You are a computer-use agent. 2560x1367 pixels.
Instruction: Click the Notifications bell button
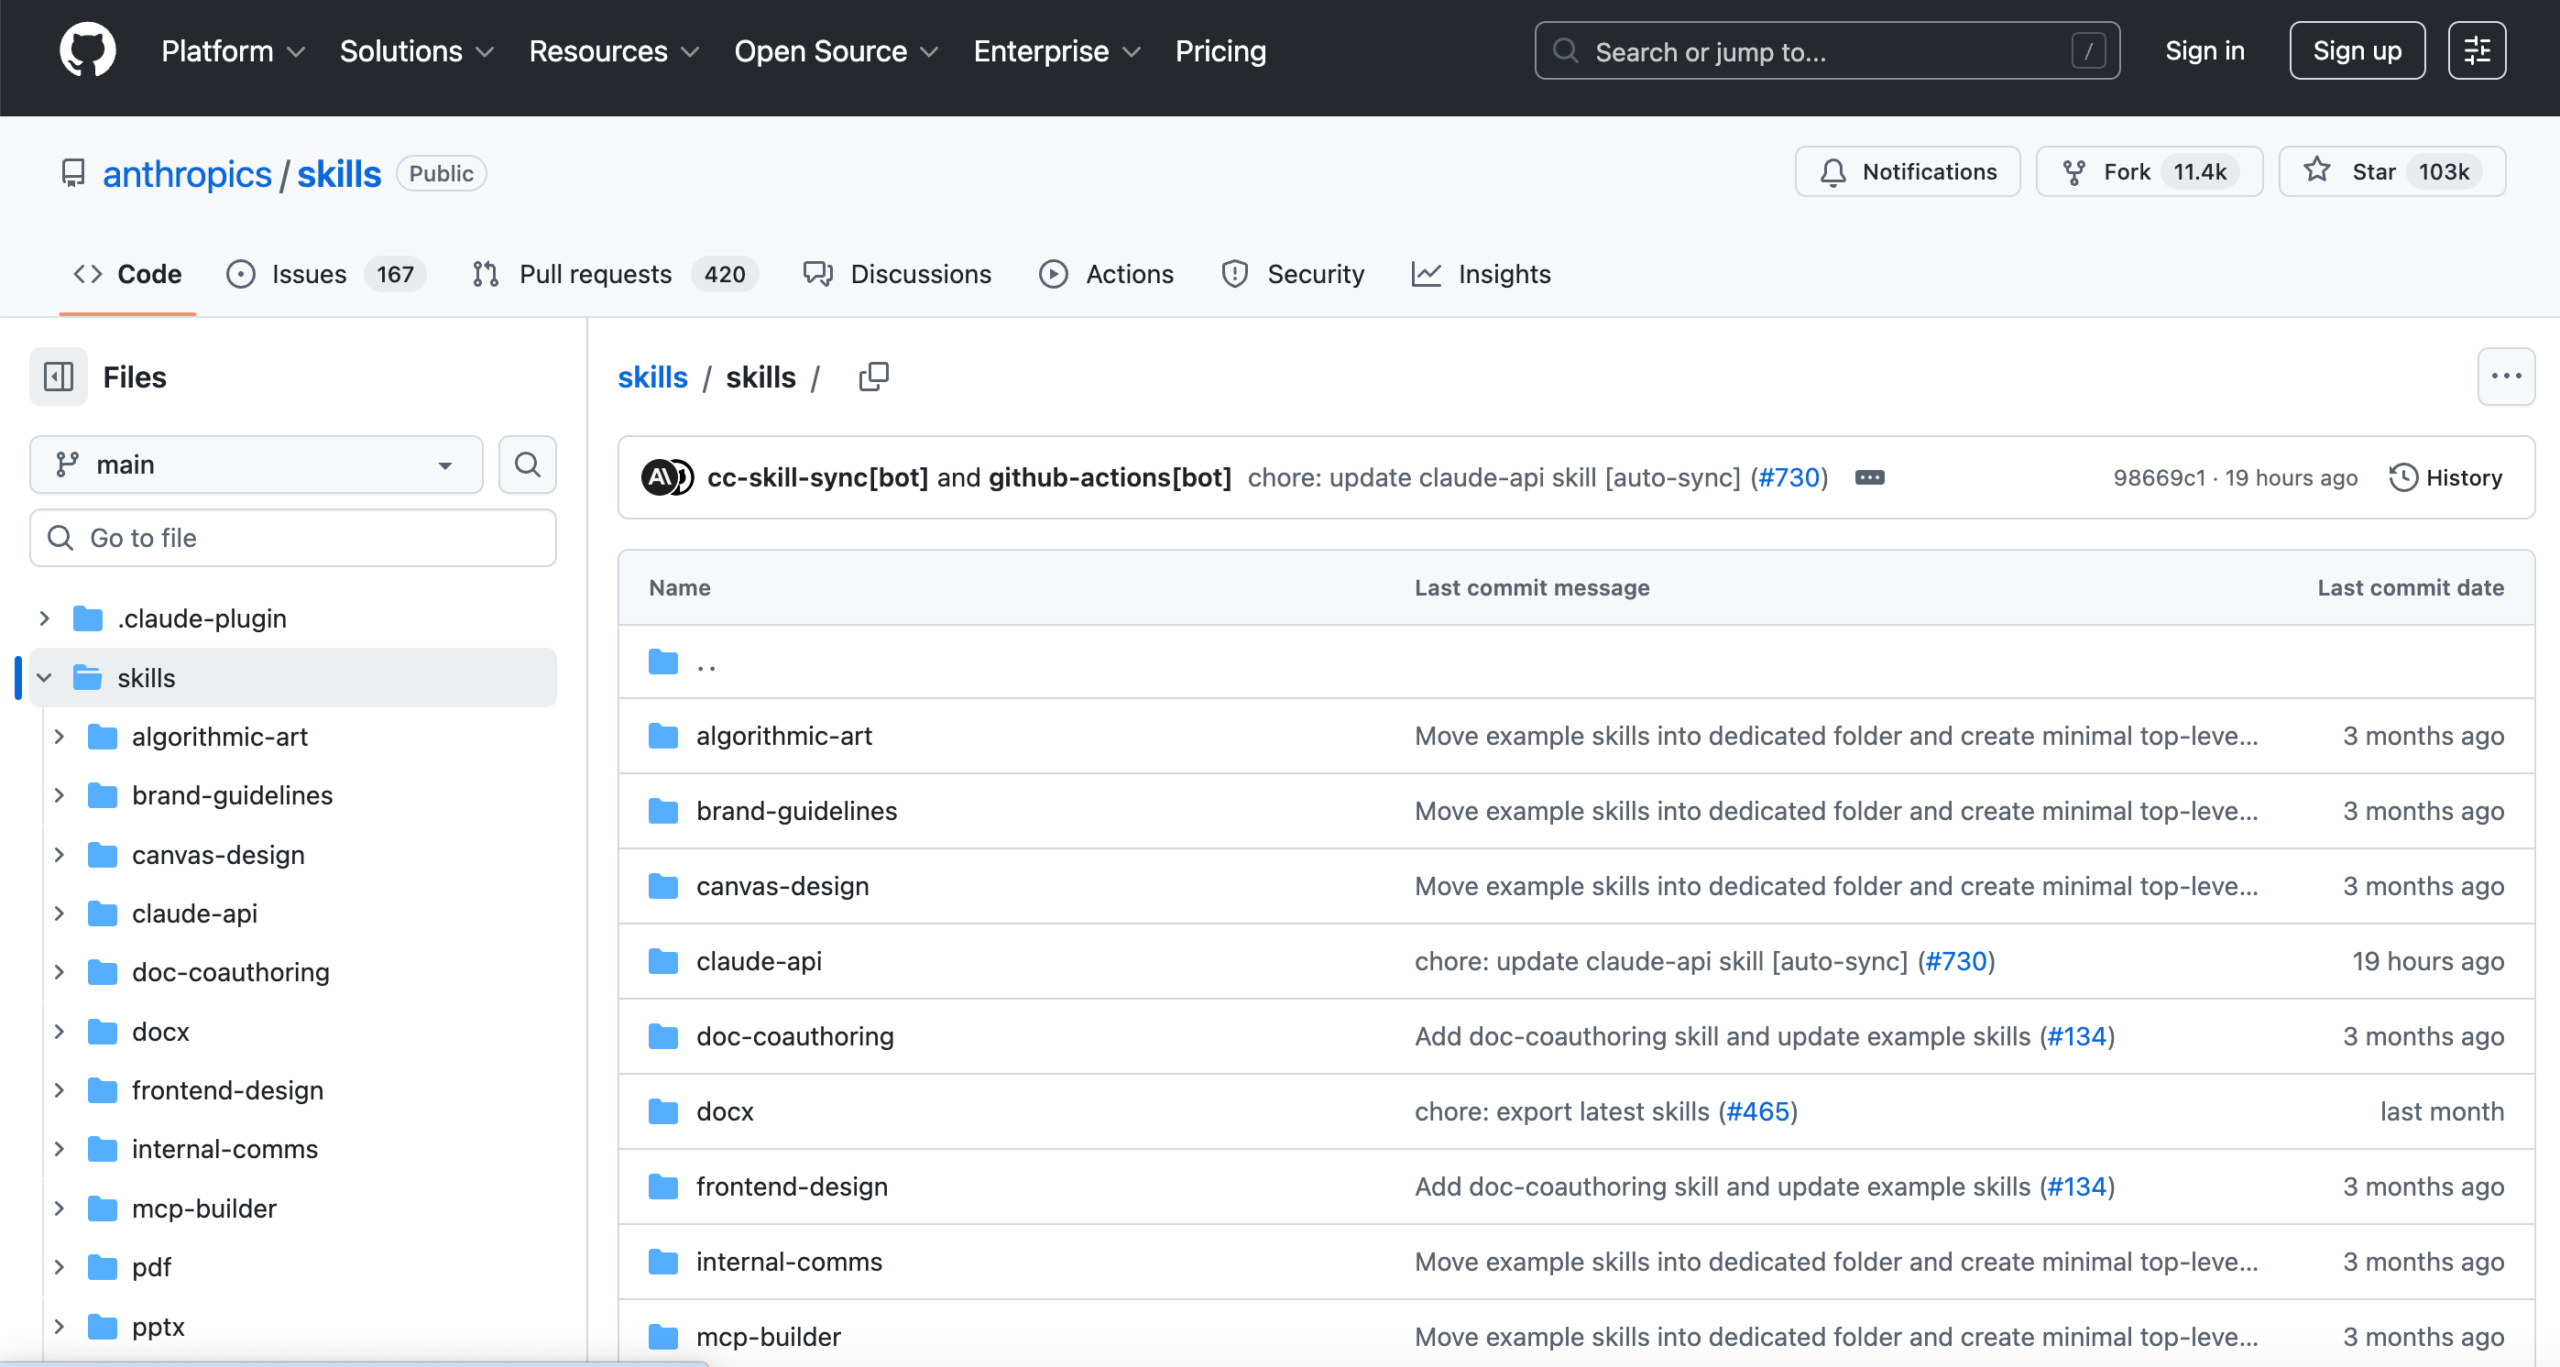(x=1907, y=172)
